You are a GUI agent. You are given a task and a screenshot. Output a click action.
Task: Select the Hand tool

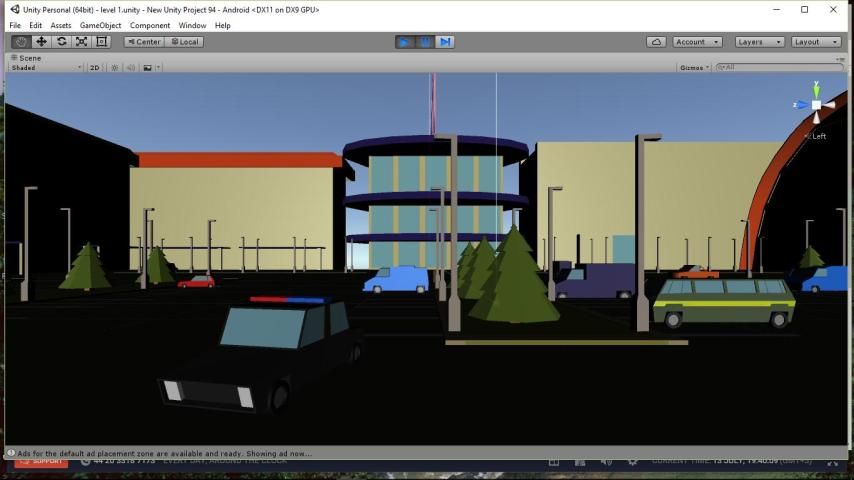pos(21,42)
